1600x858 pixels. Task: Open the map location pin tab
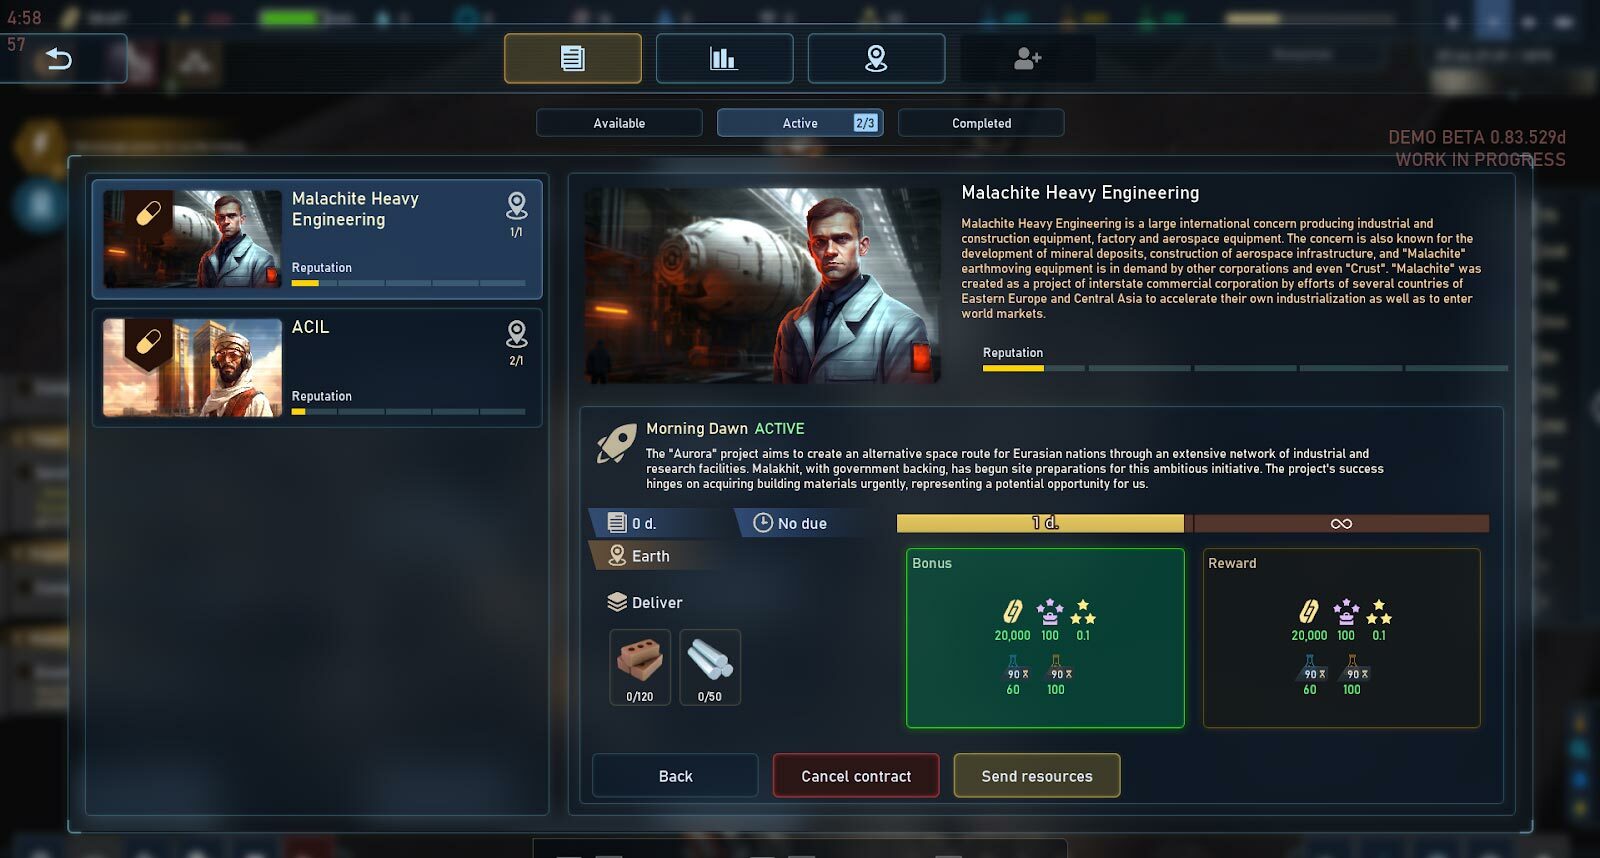876,58
